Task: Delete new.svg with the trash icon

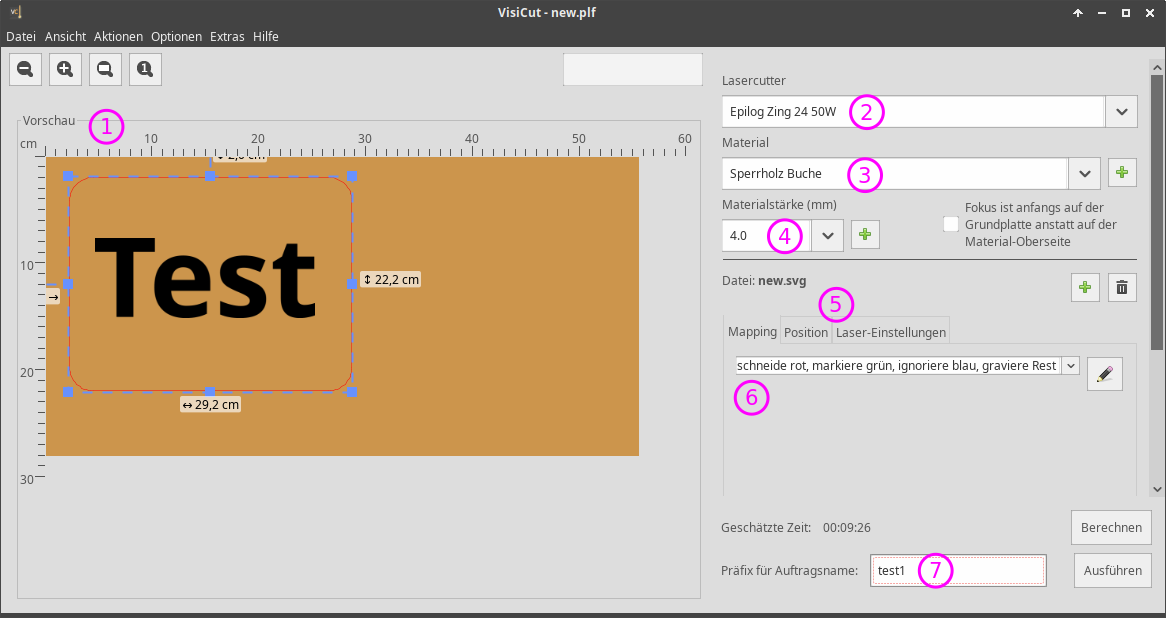Action: tap(1122, 288)
